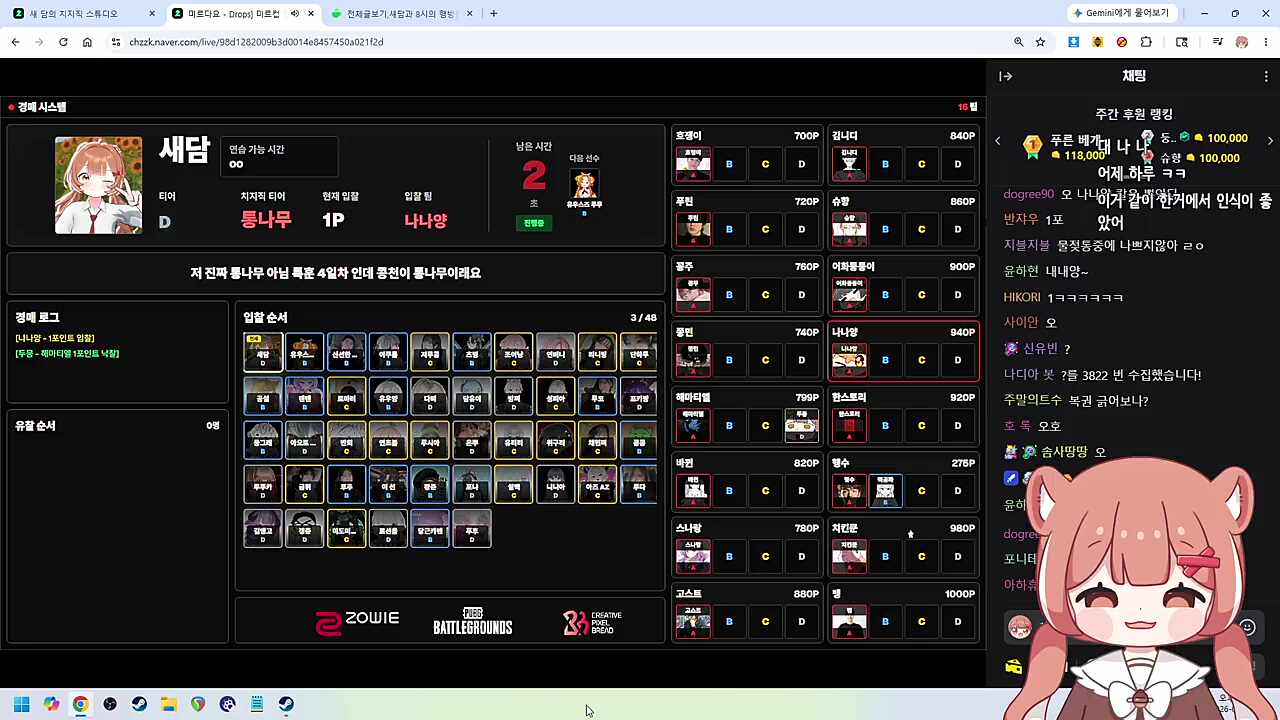
Task: Select C slot on 바킨 team
Action: tap(765, 491)
